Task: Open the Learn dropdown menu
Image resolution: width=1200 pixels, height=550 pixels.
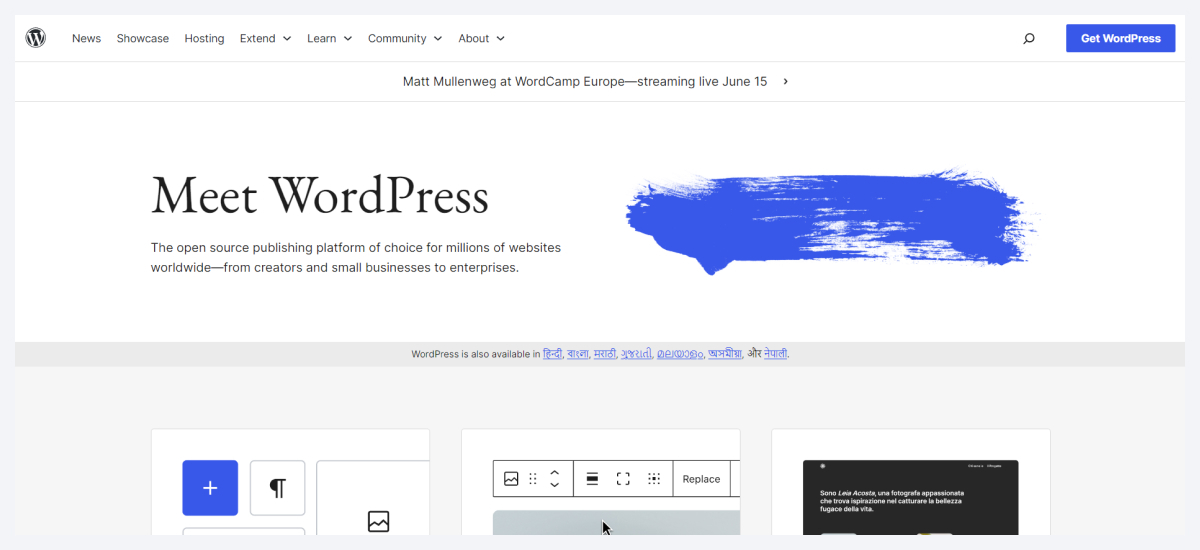Action: (x=329, y=38)
